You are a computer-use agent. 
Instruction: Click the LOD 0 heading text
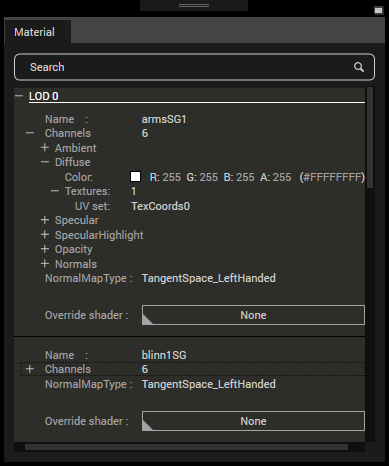tap(44, 96)
